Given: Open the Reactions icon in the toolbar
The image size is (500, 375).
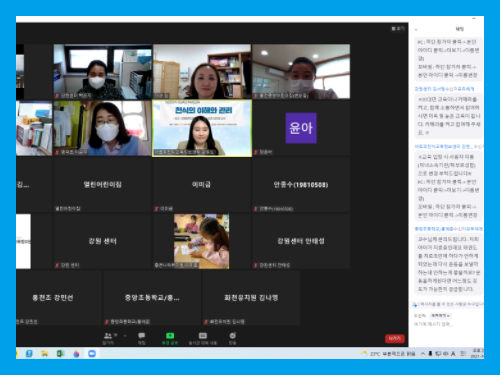Looking at the screenshot, I should tap(233, 338).
